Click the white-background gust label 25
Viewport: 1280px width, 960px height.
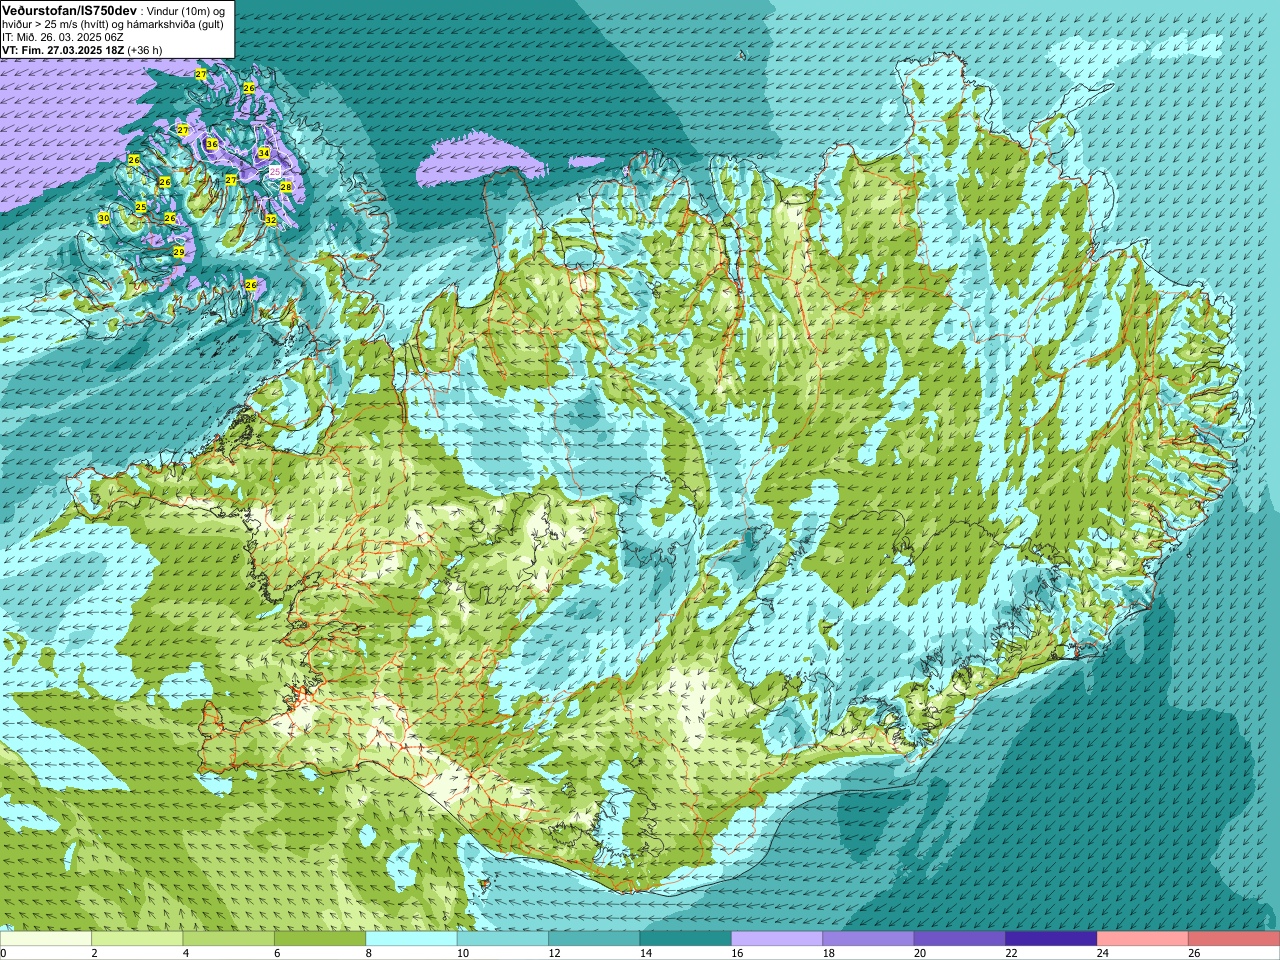coord(275,172)
